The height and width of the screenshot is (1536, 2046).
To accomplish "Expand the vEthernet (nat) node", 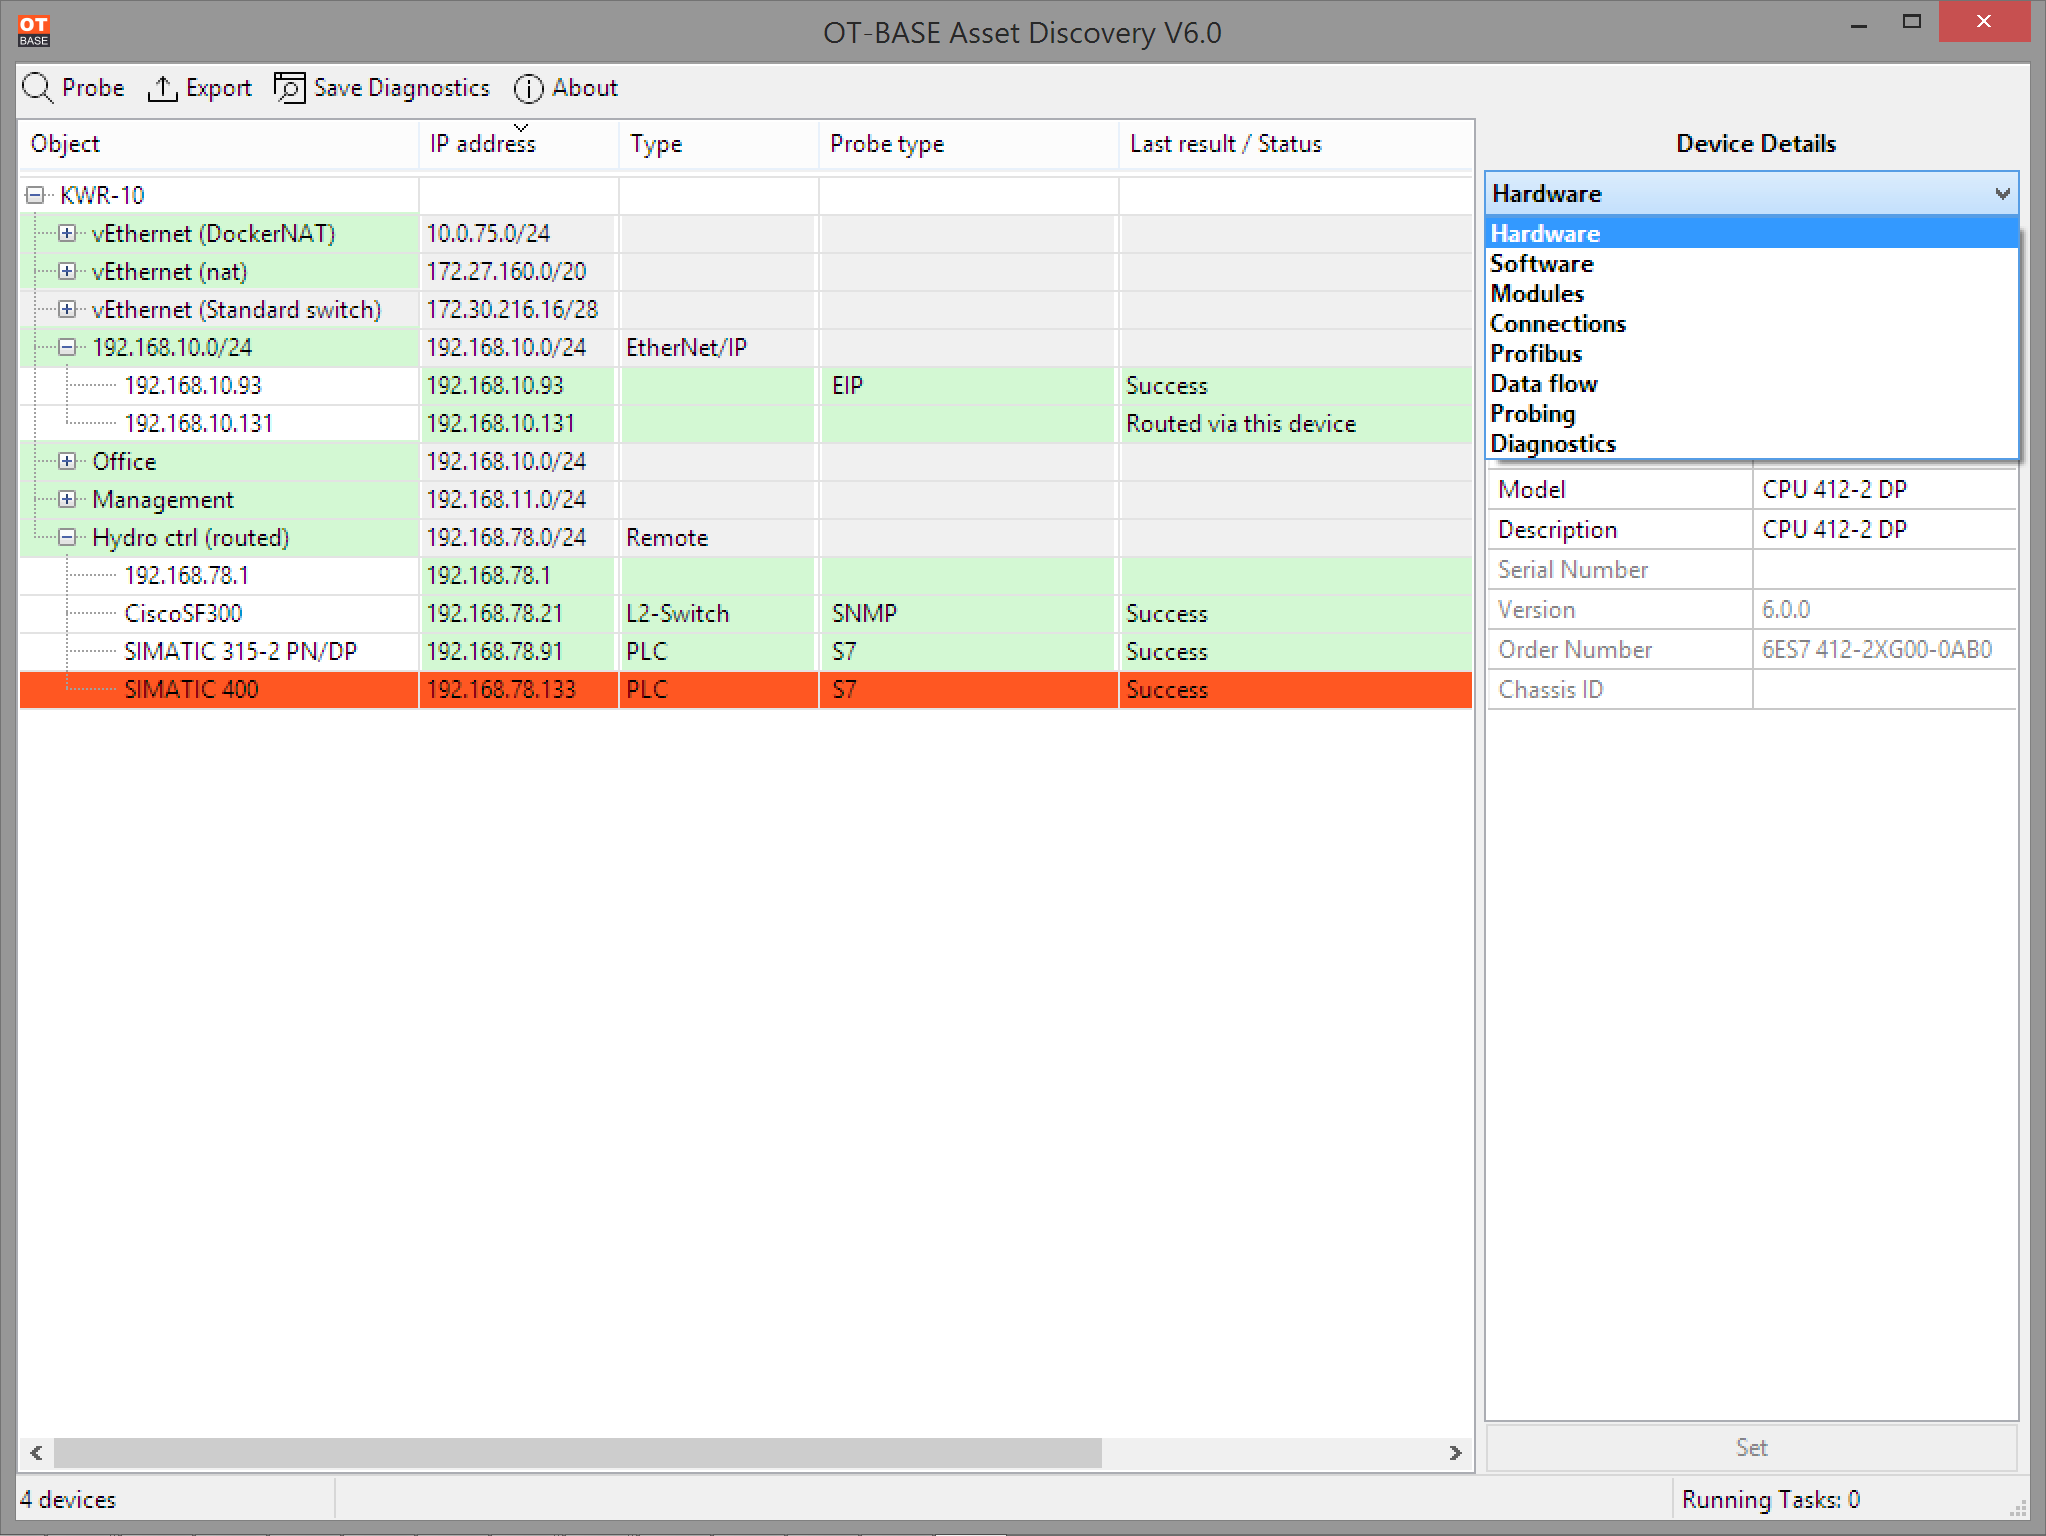I will click(67, 271).
